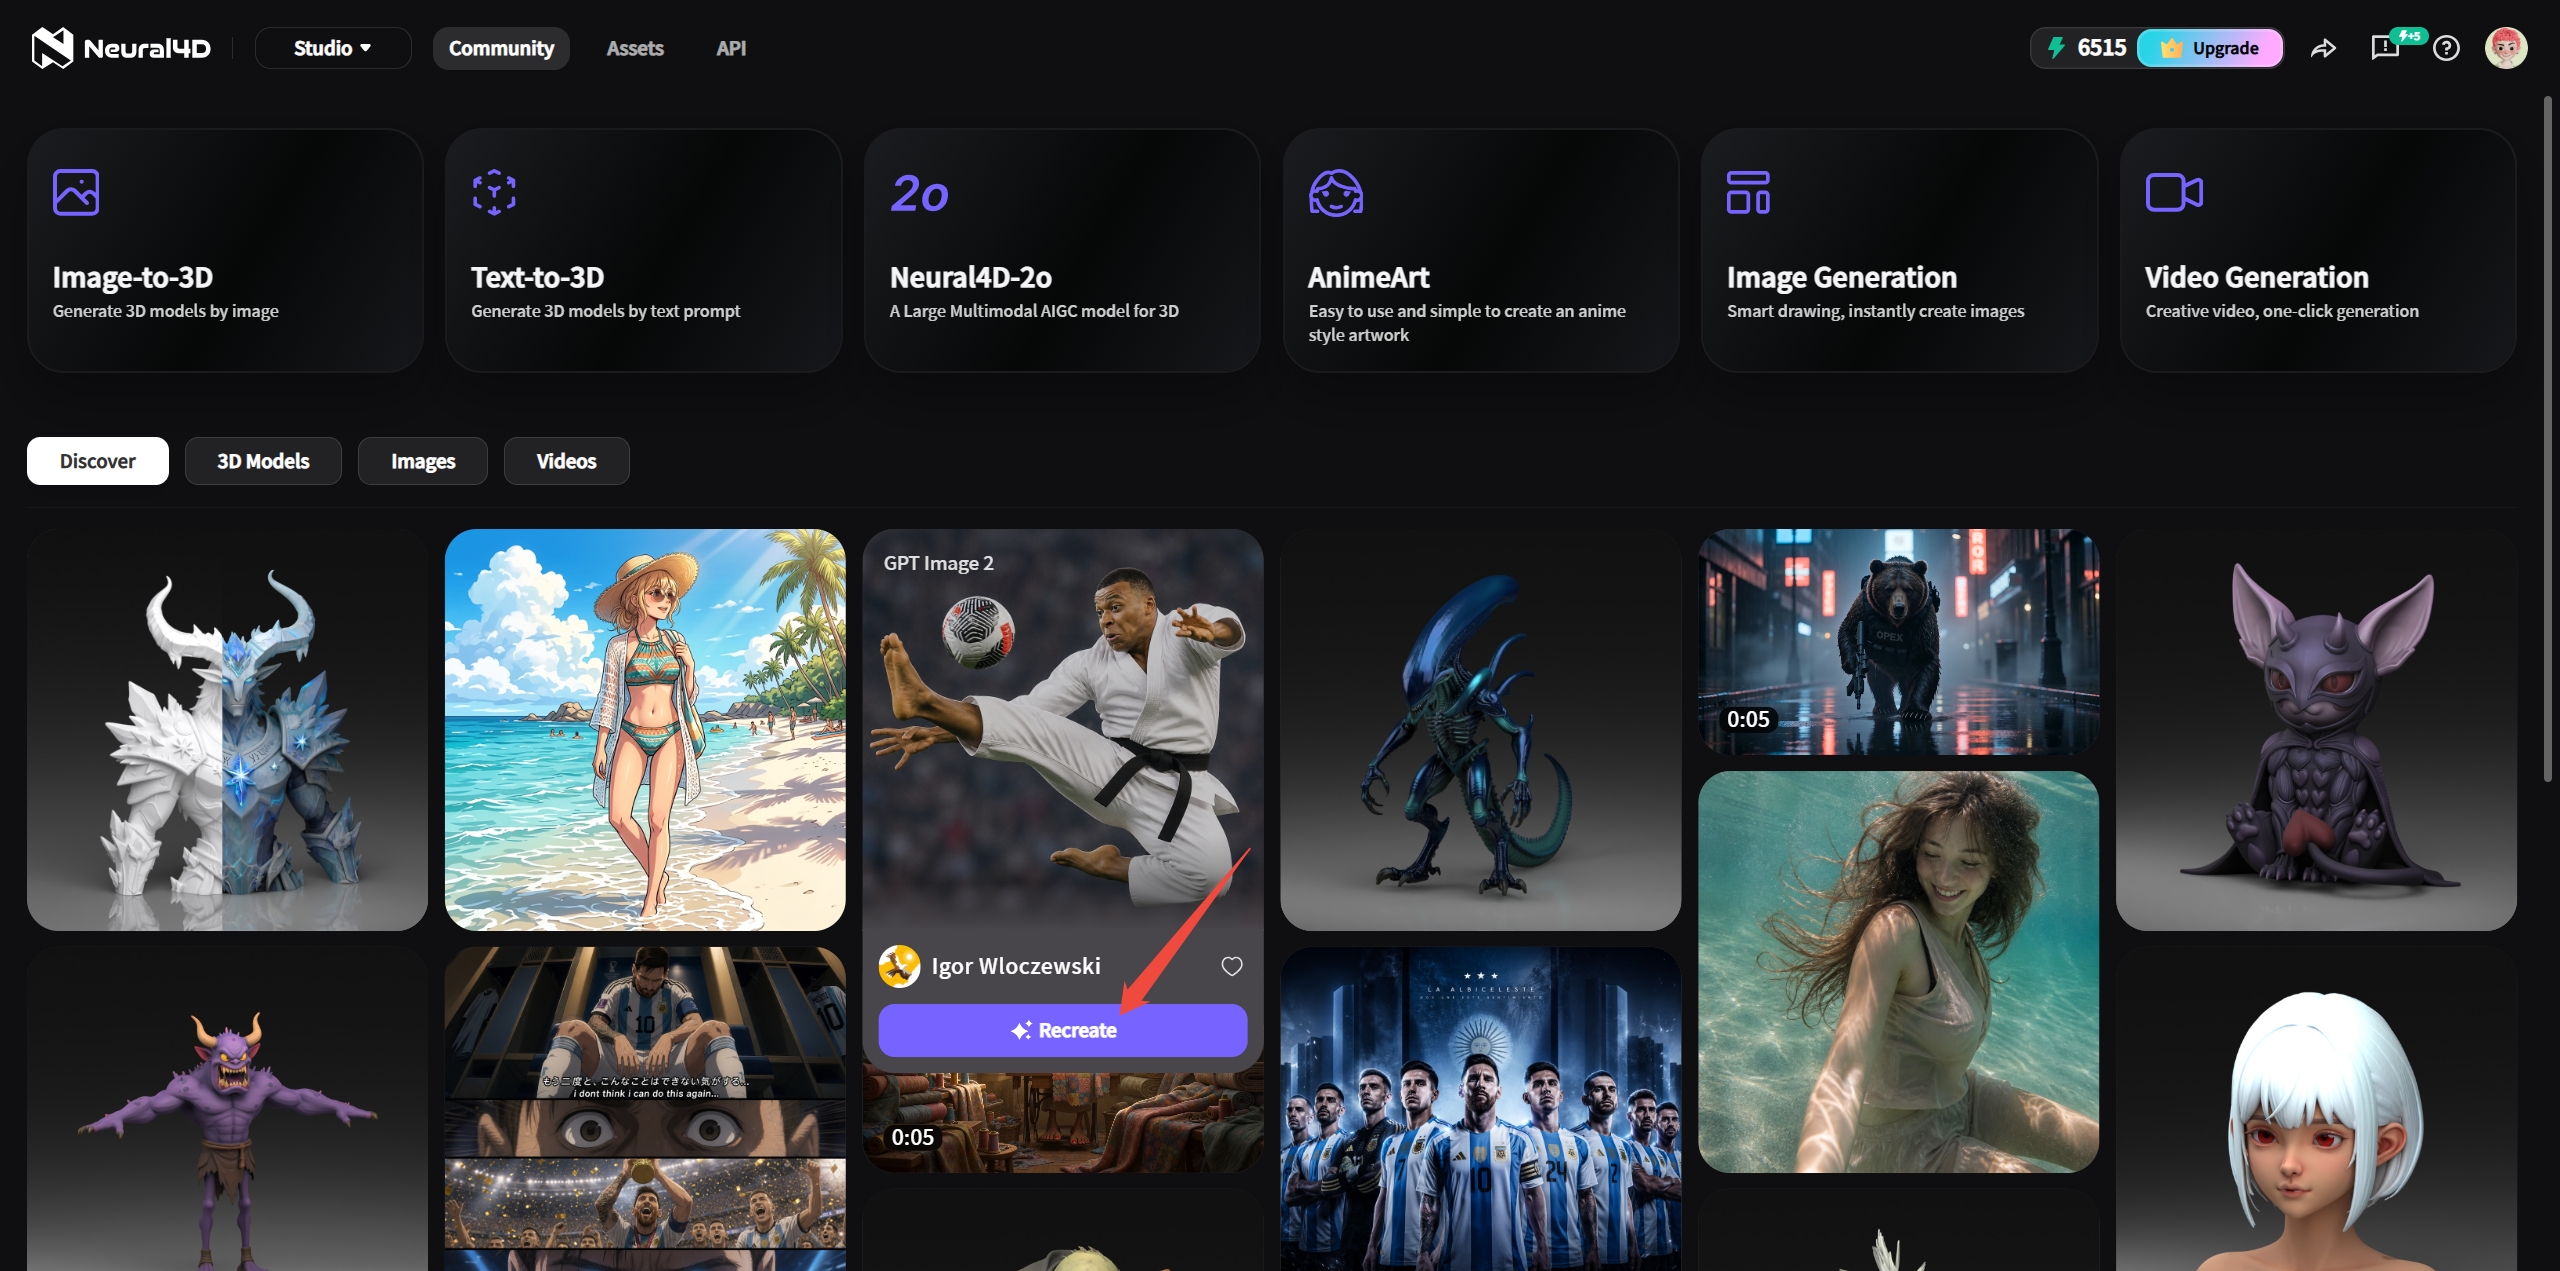Screen dimensions: 2560x1271
Task: Open the Image-to-3D picture icon
Action: coord(76,192)
